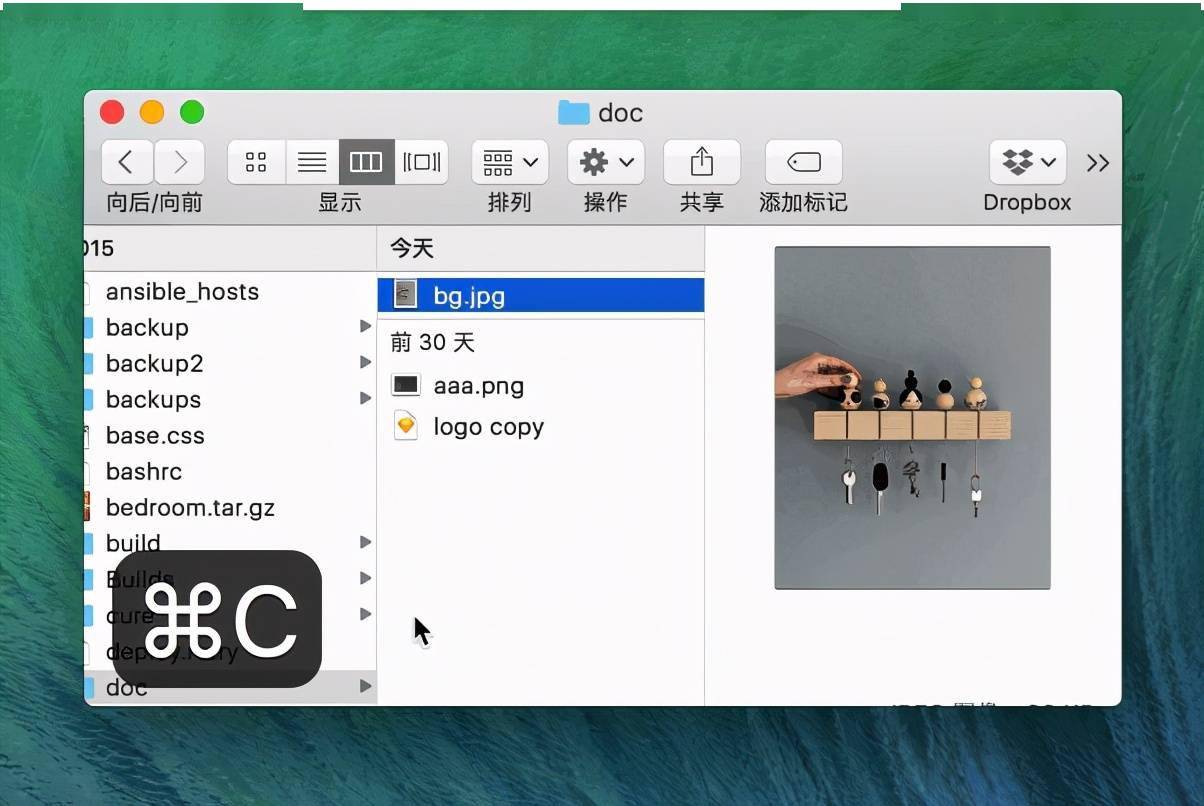Image resolution: width=1204 pixels, height=806 pixels.
Task: Close the doc Finder window
Action: click(112, 113)
